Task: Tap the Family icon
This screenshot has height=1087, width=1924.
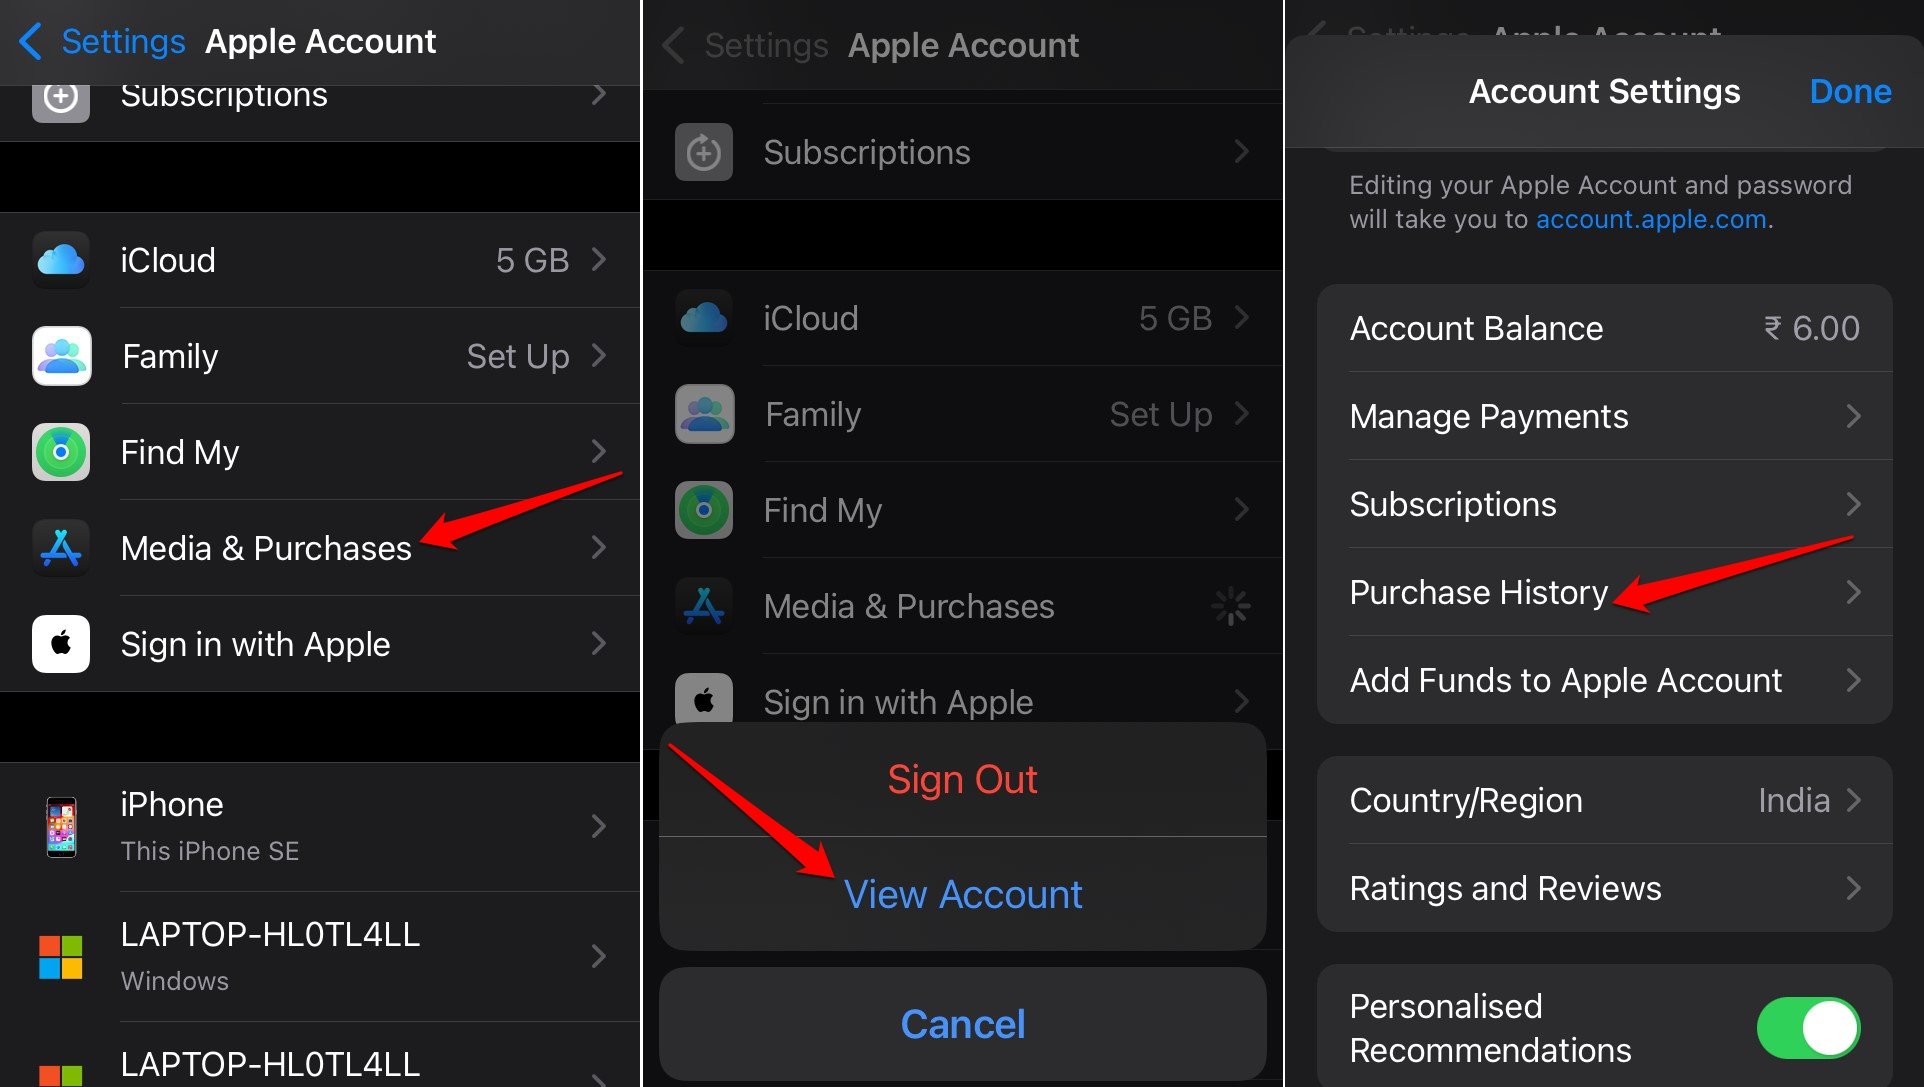Action: (x=59, y=357)
